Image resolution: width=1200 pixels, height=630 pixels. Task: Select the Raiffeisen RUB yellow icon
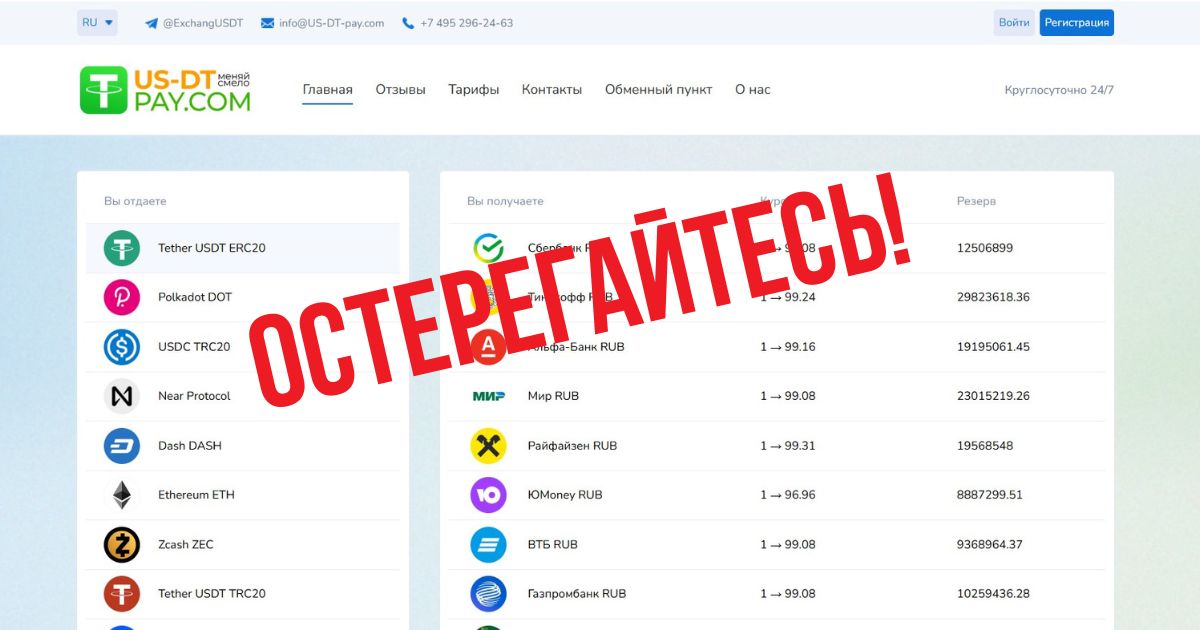(x=489, y=446)
